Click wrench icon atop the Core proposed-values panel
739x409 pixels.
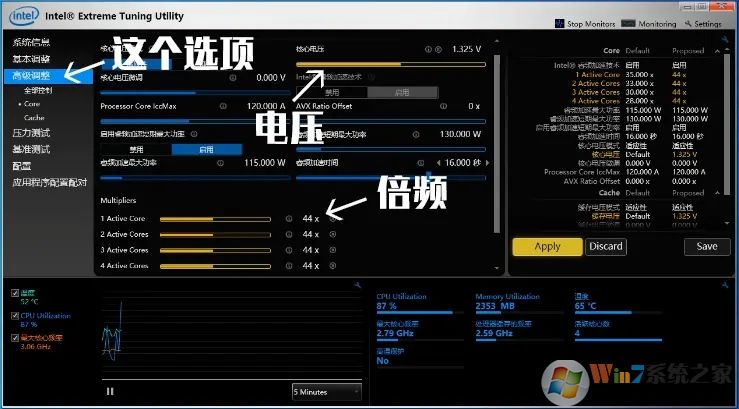pos(724,39)
